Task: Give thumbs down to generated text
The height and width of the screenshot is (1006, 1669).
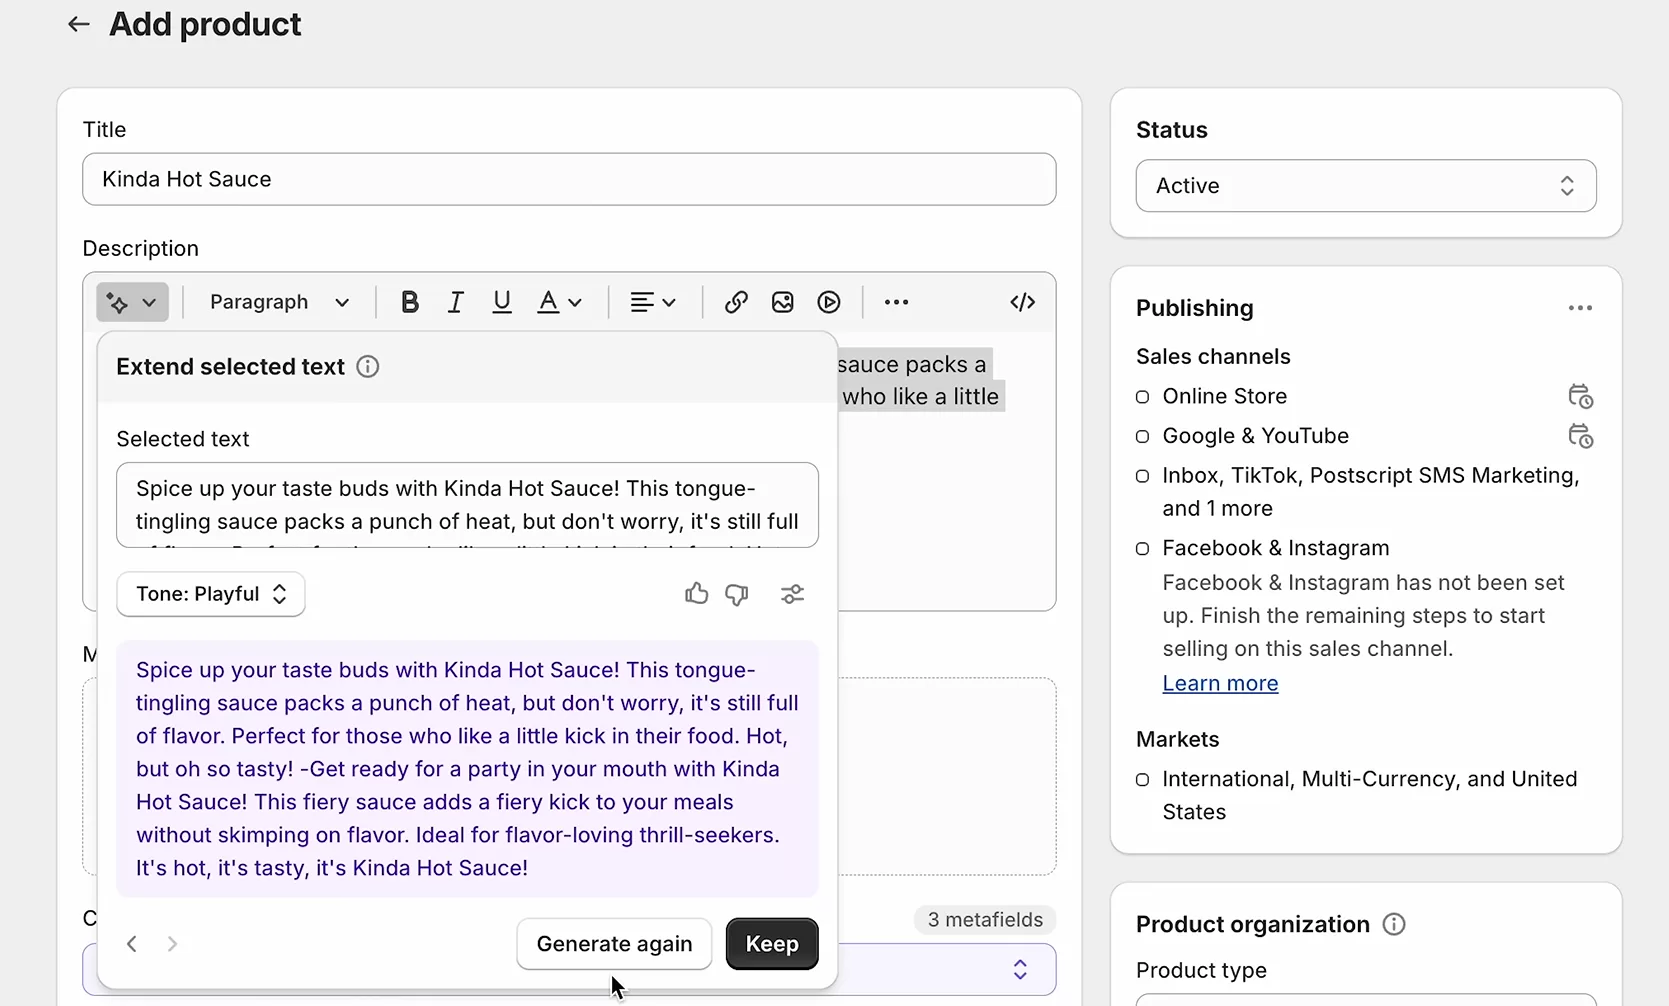Action: [x=737, y=594]
